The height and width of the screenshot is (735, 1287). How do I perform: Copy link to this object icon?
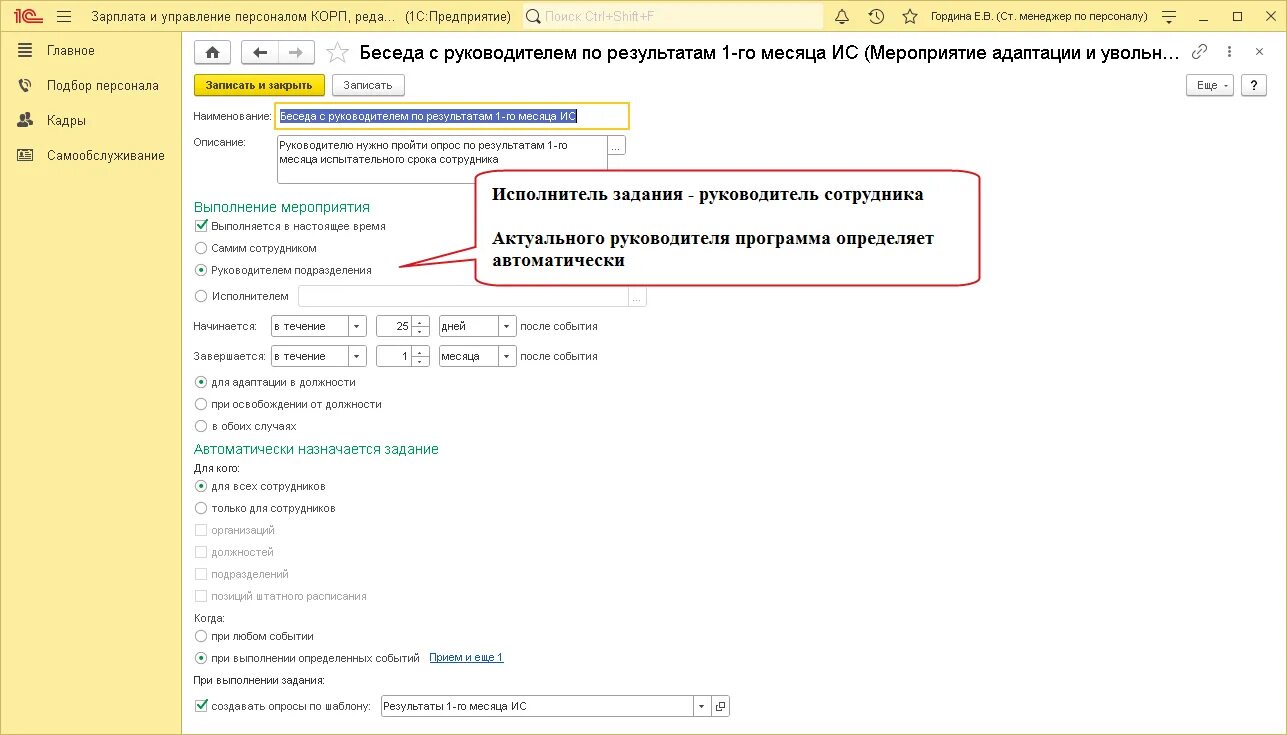(x=1200, y=52)
